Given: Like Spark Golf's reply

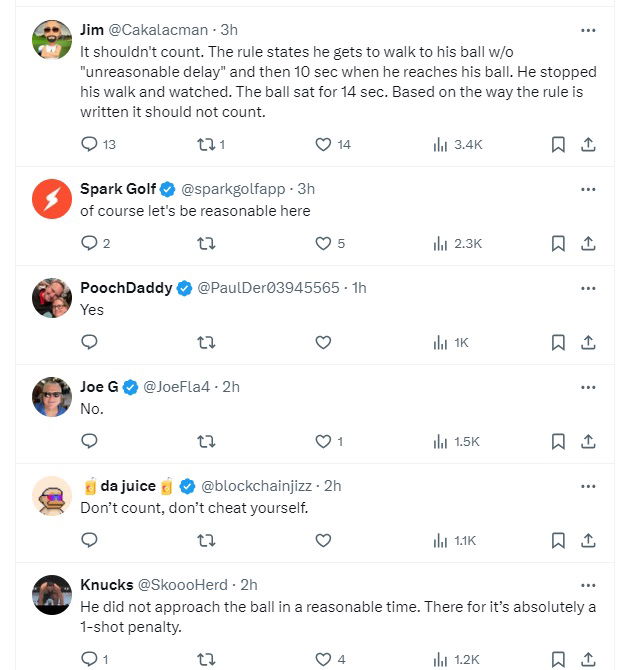Looking at the screenshot, I should click(x=323, y=243).
